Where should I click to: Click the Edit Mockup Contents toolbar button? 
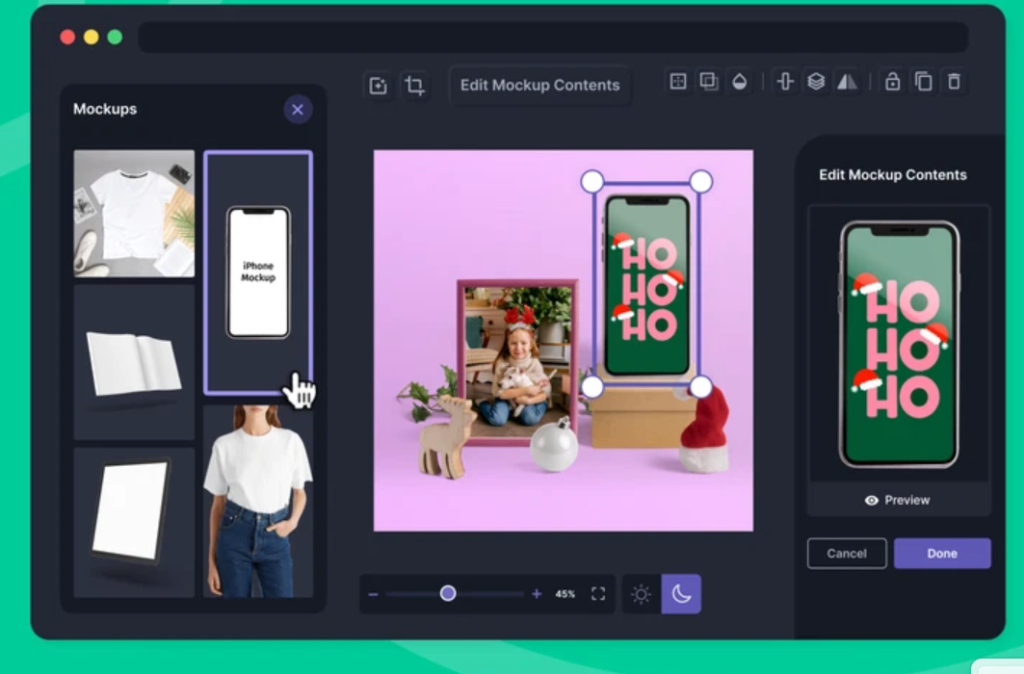540,85
